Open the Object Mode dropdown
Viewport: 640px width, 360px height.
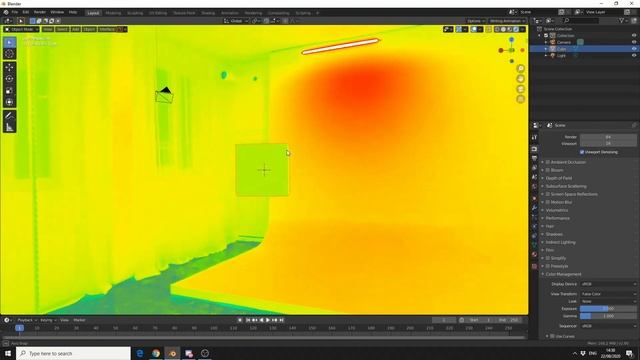coord(21,29)
